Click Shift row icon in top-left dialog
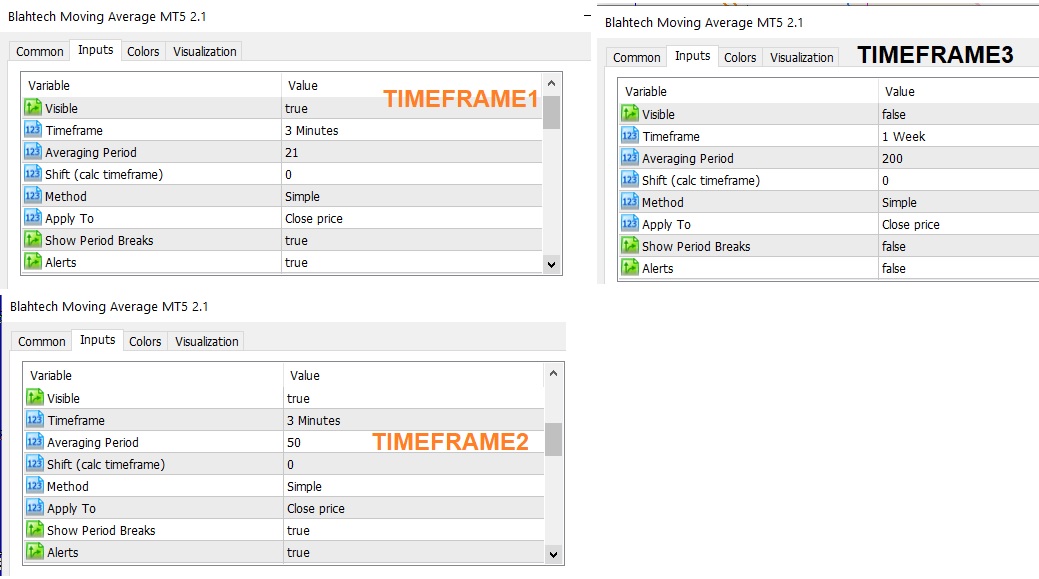 pos(32,174)
